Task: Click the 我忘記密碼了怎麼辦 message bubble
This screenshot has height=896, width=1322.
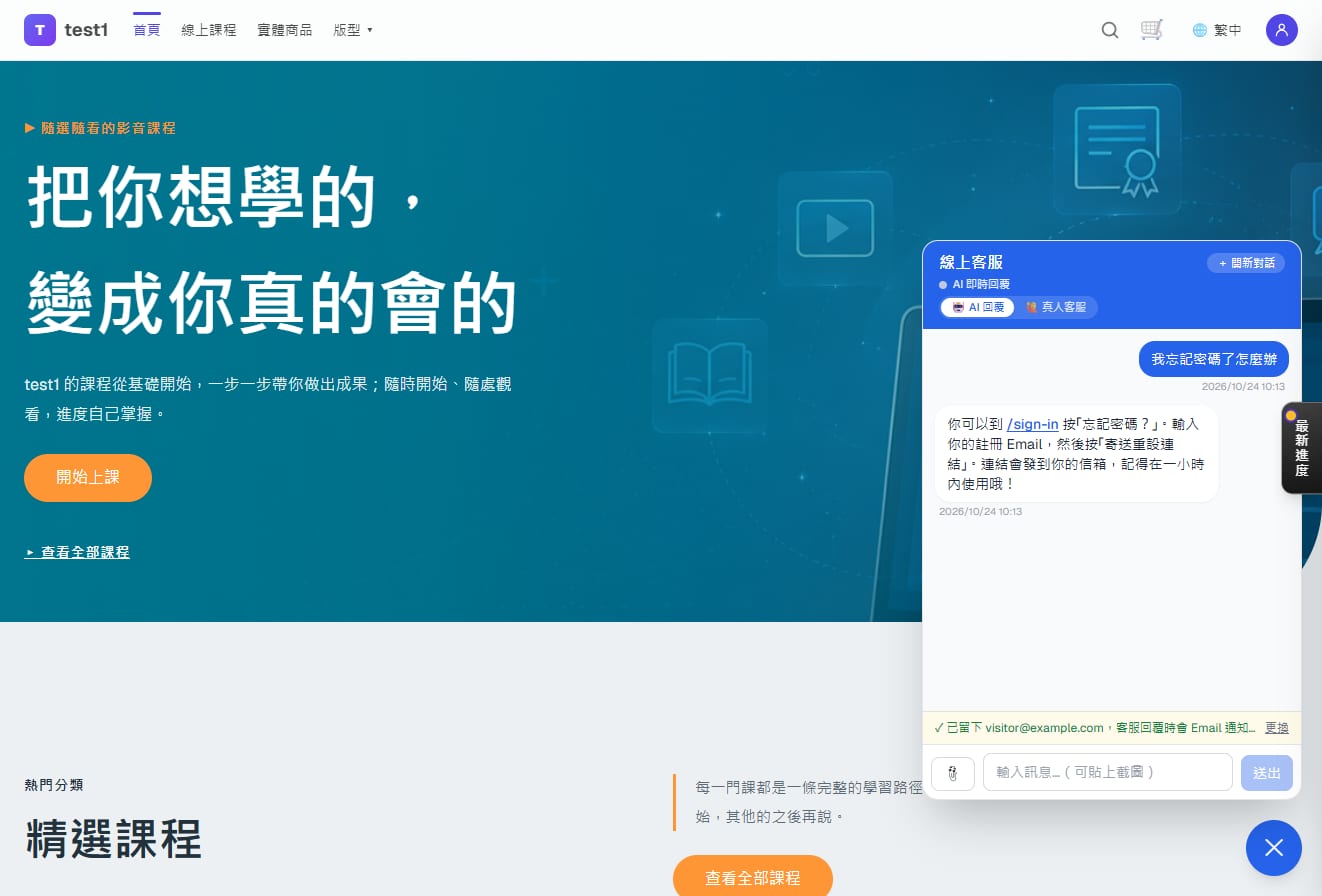Action: [1214, 359]
